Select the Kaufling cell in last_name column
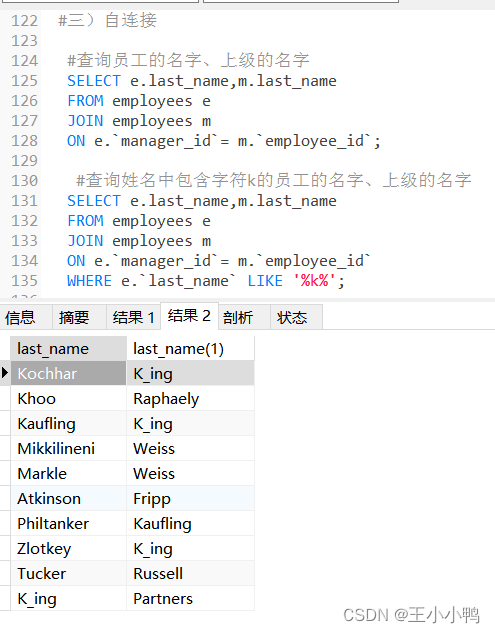Viewport: 495px width, 633px height. pos(68,423)
